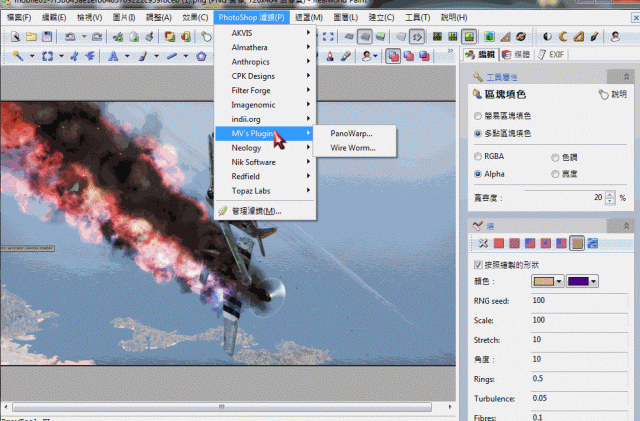This screenshot has height=421, width=640.
Task: Open the 效果(C) menu
Action: click(x=195, y=18)
